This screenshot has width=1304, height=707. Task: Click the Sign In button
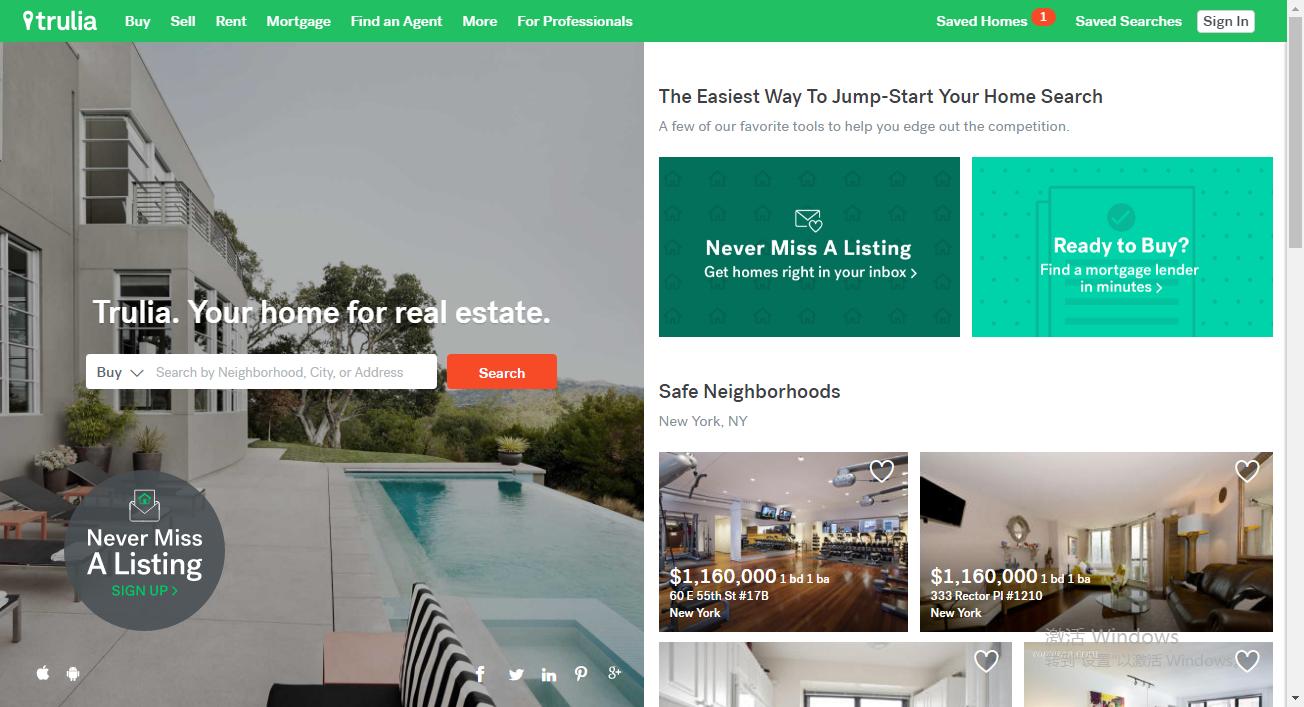[x=1226, y=21]
